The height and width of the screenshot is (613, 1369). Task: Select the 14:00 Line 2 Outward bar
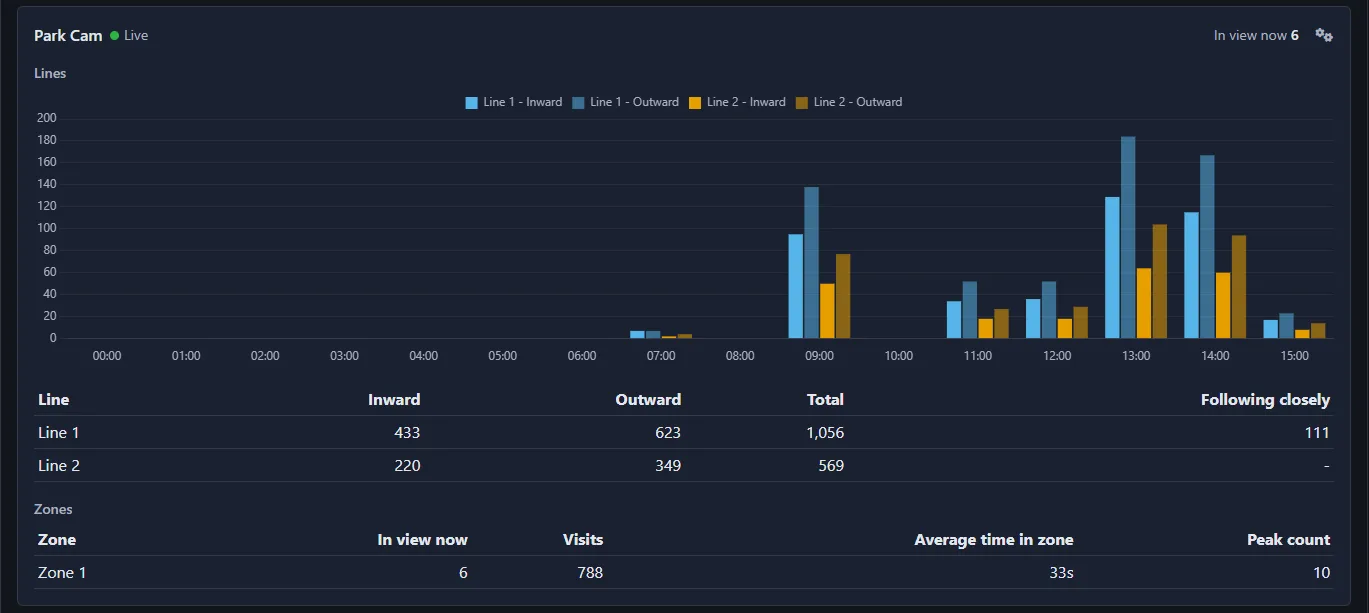1239,288
